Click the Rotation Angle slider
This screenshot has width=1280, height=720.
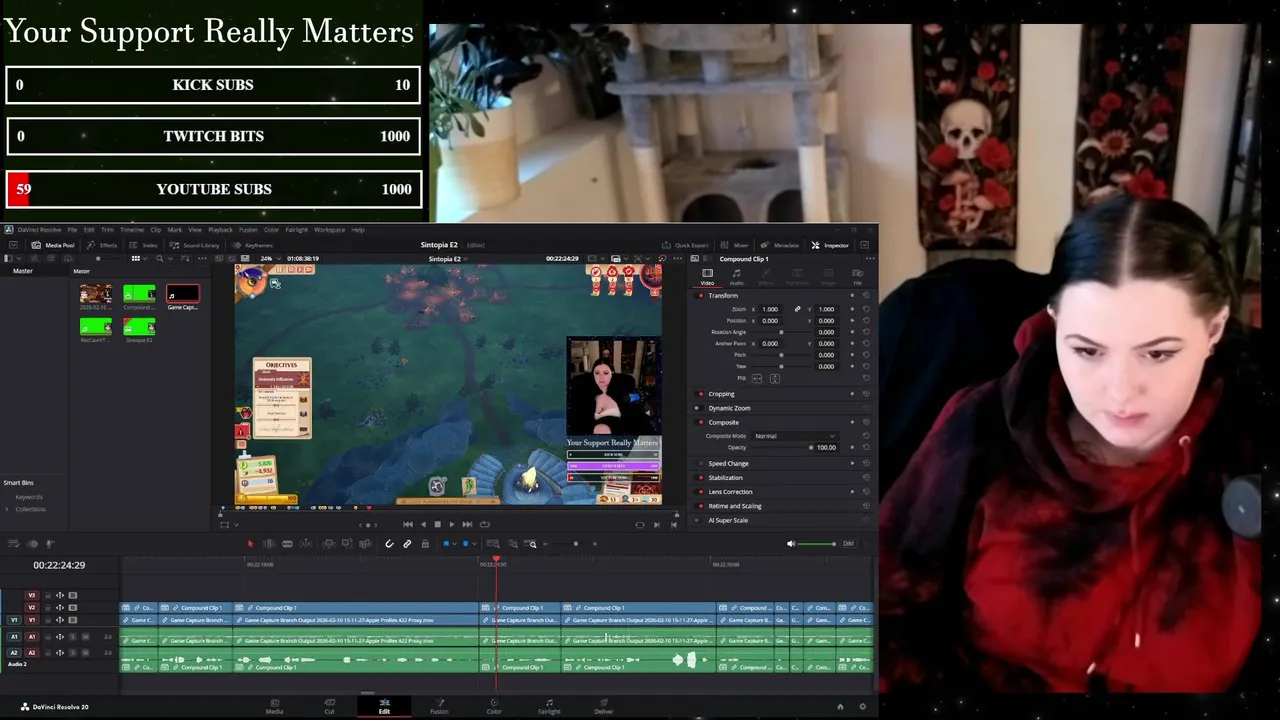tap(781, 332)
